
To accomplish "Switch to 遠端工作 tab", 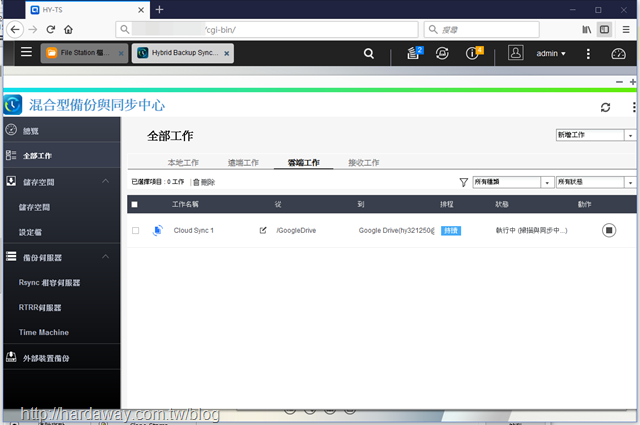I will coord(243,162).
